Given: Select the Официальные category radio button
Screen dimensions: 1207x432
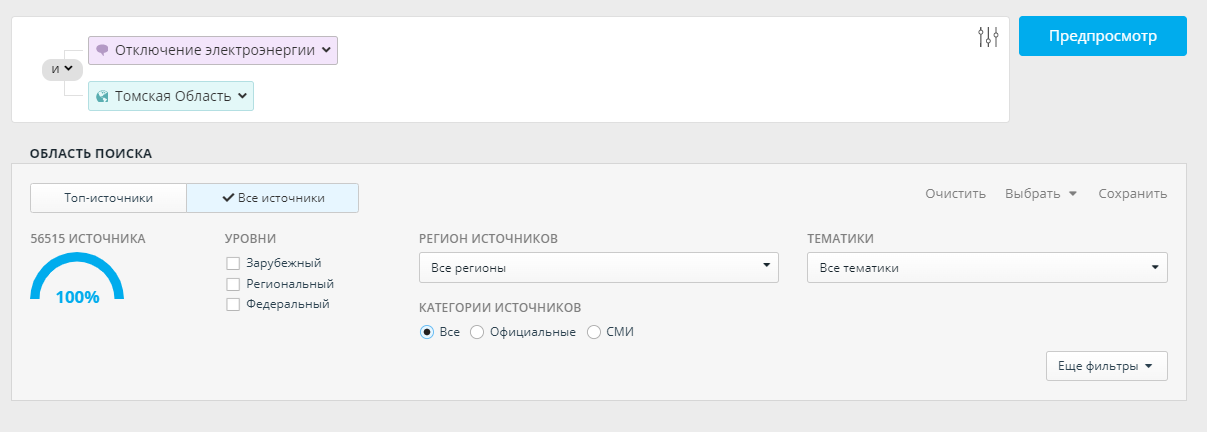Looking at the screenshot, I should 477,332.
